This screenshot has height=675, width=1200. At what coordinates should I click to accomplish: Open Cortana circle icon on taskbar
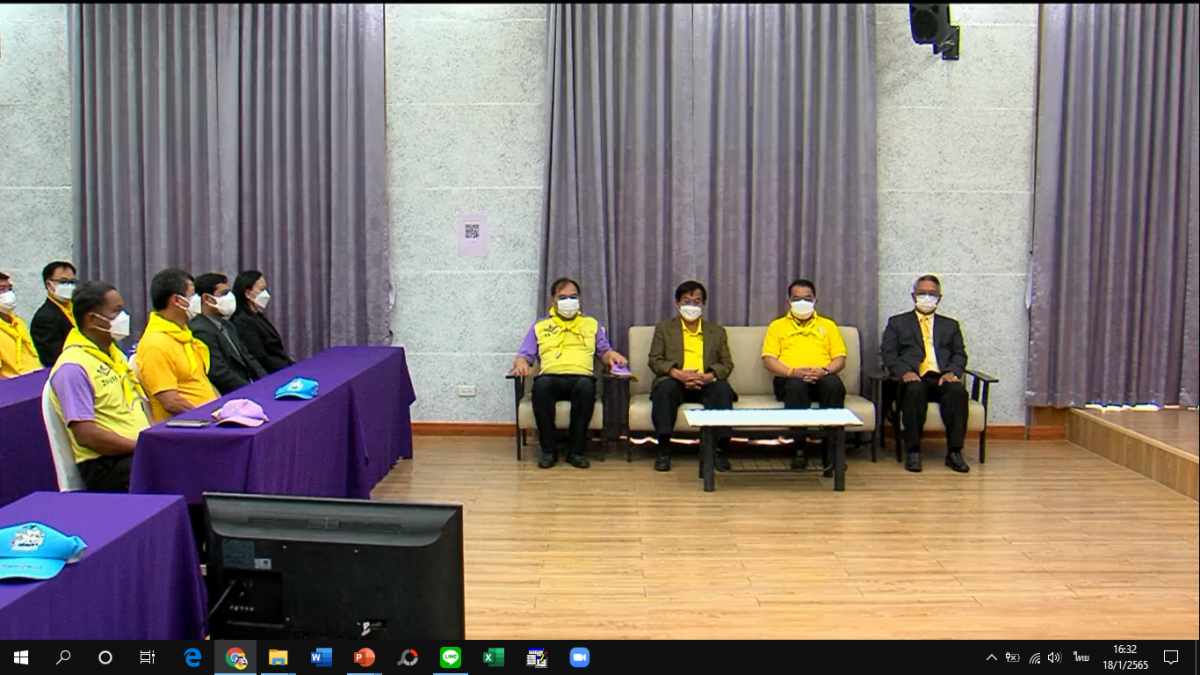[105, 657]
